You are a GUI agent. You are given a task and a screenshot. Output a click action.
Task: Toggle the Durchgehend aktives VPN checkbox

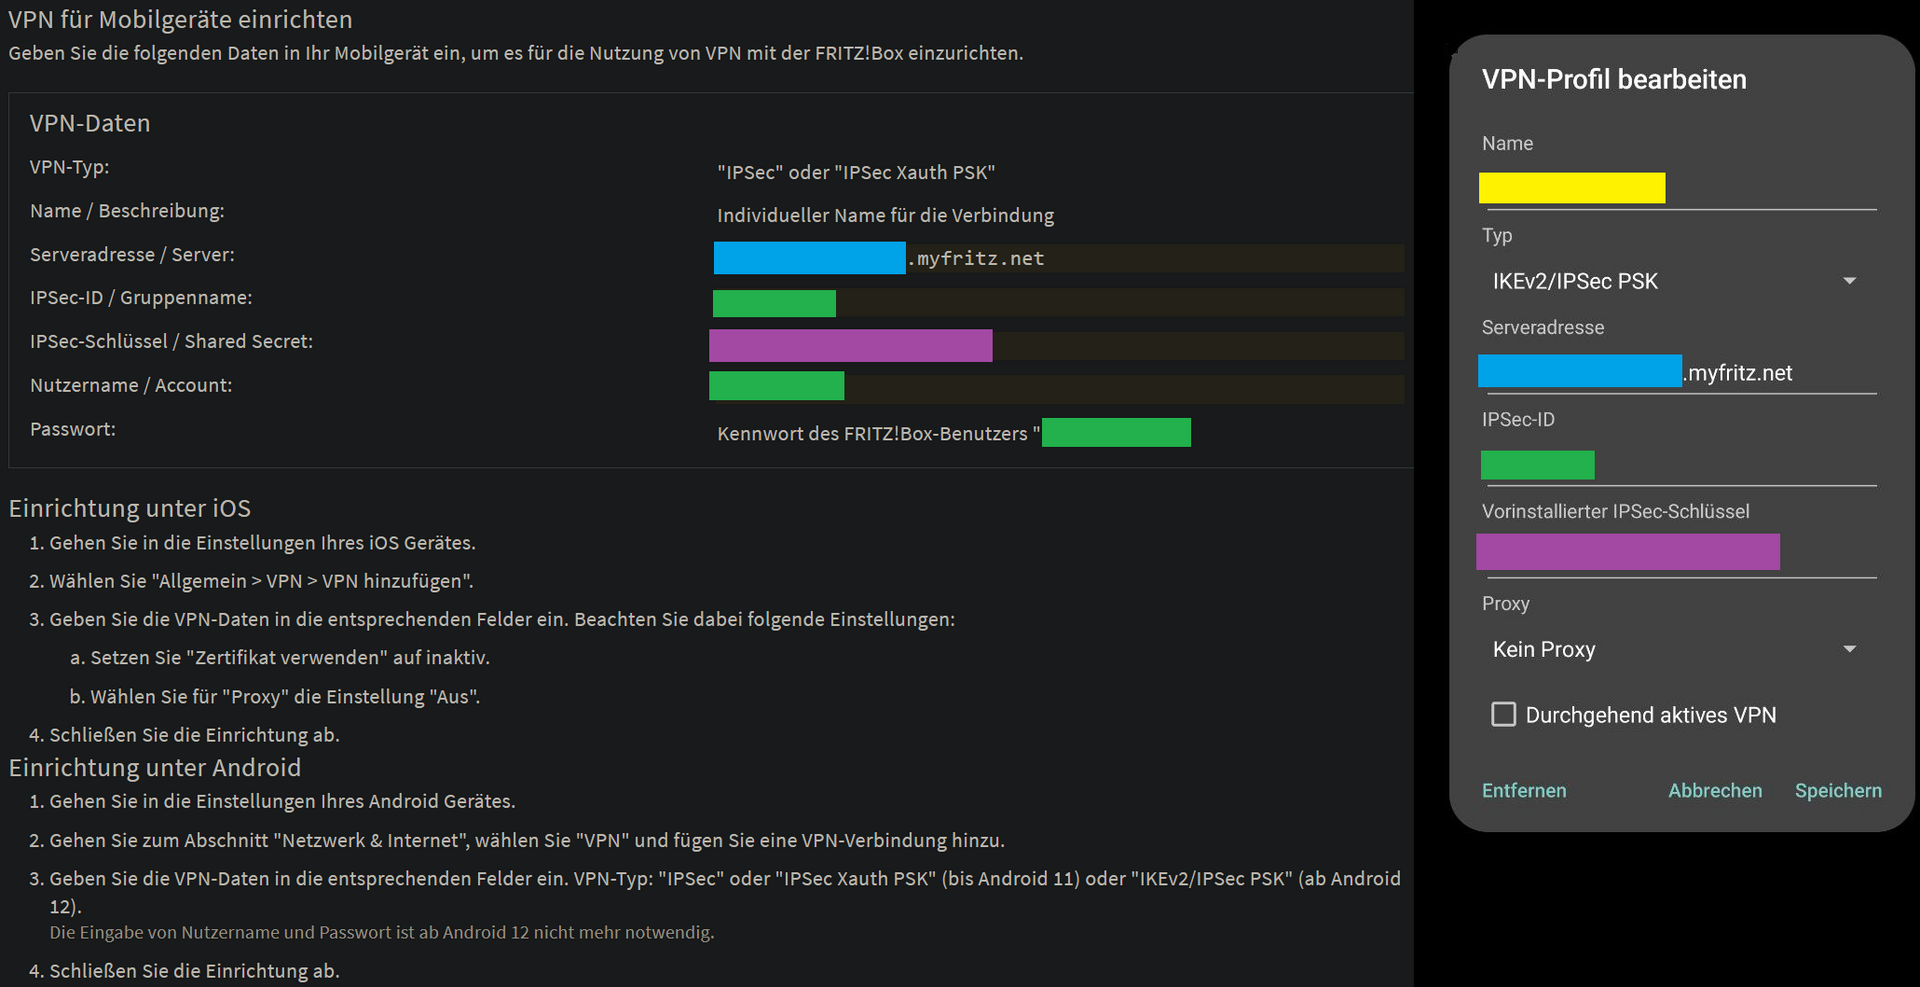tap(1503, 714)
